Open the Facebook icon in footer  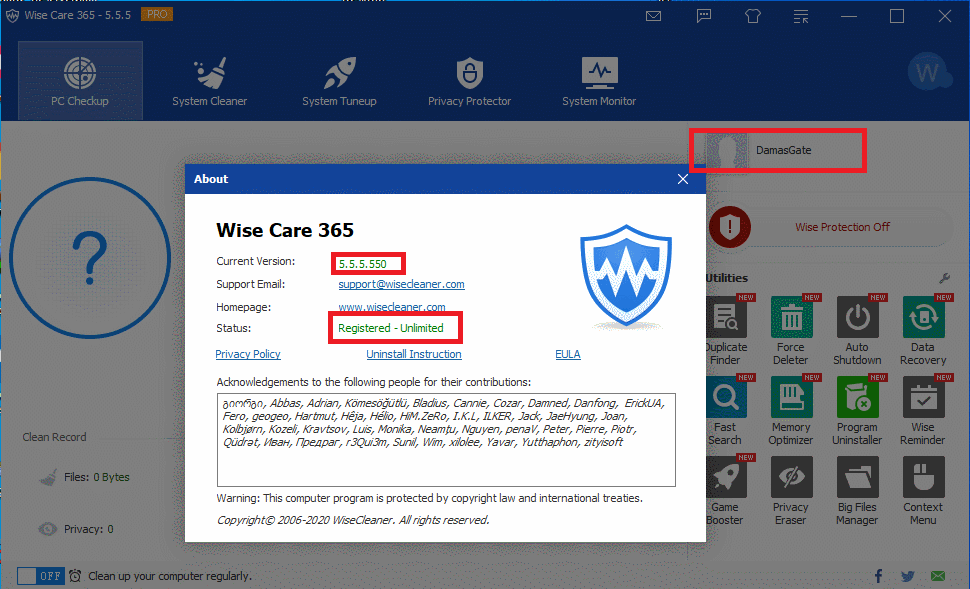pyautogui.click(x=878, y=576)
